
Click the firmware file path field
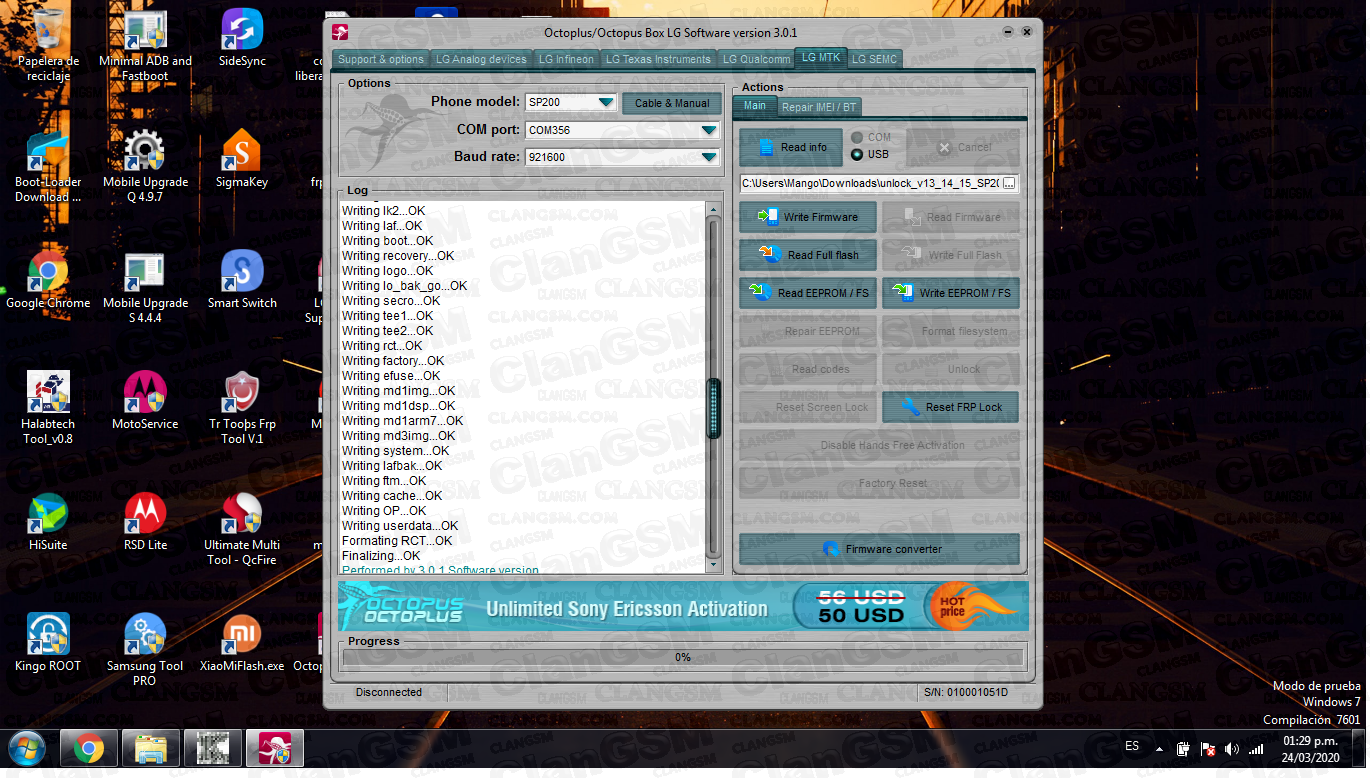coord(869,183)
